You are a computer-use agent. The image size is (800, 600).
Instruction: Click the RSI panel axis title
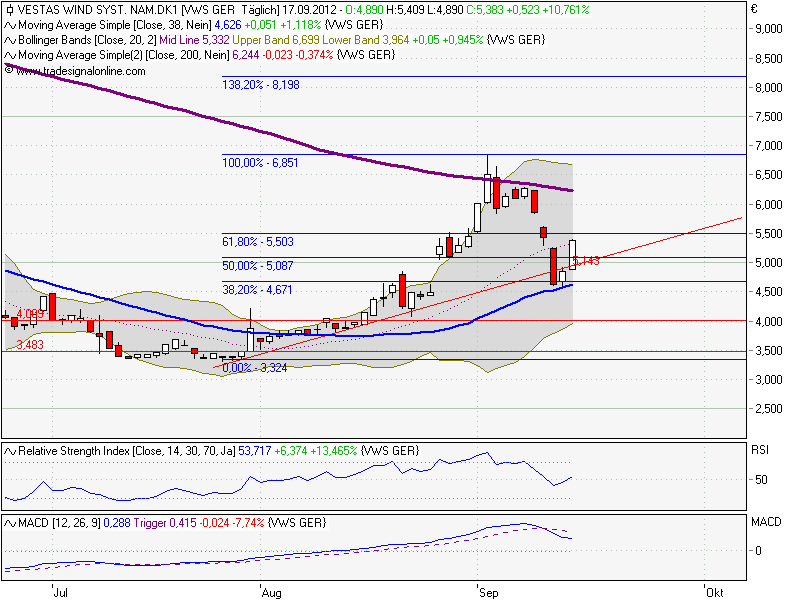[x=760, y=450]
